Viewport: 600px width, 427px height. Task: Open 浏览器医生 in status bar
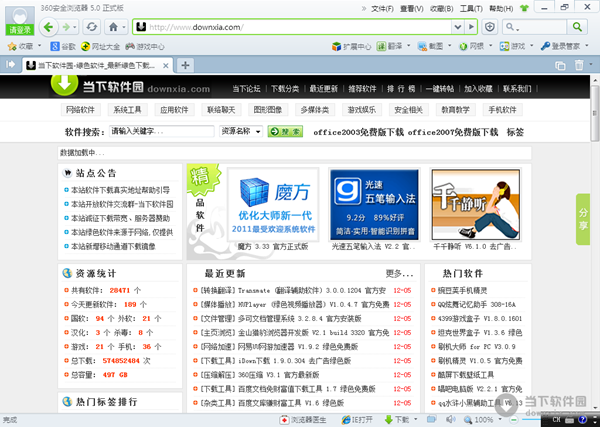point(303,420)
